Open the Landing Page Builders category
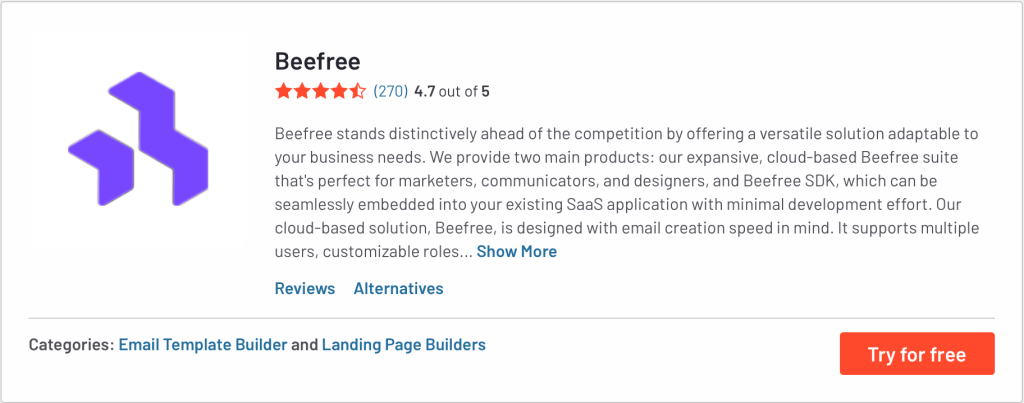 click(x=404, y=344)
